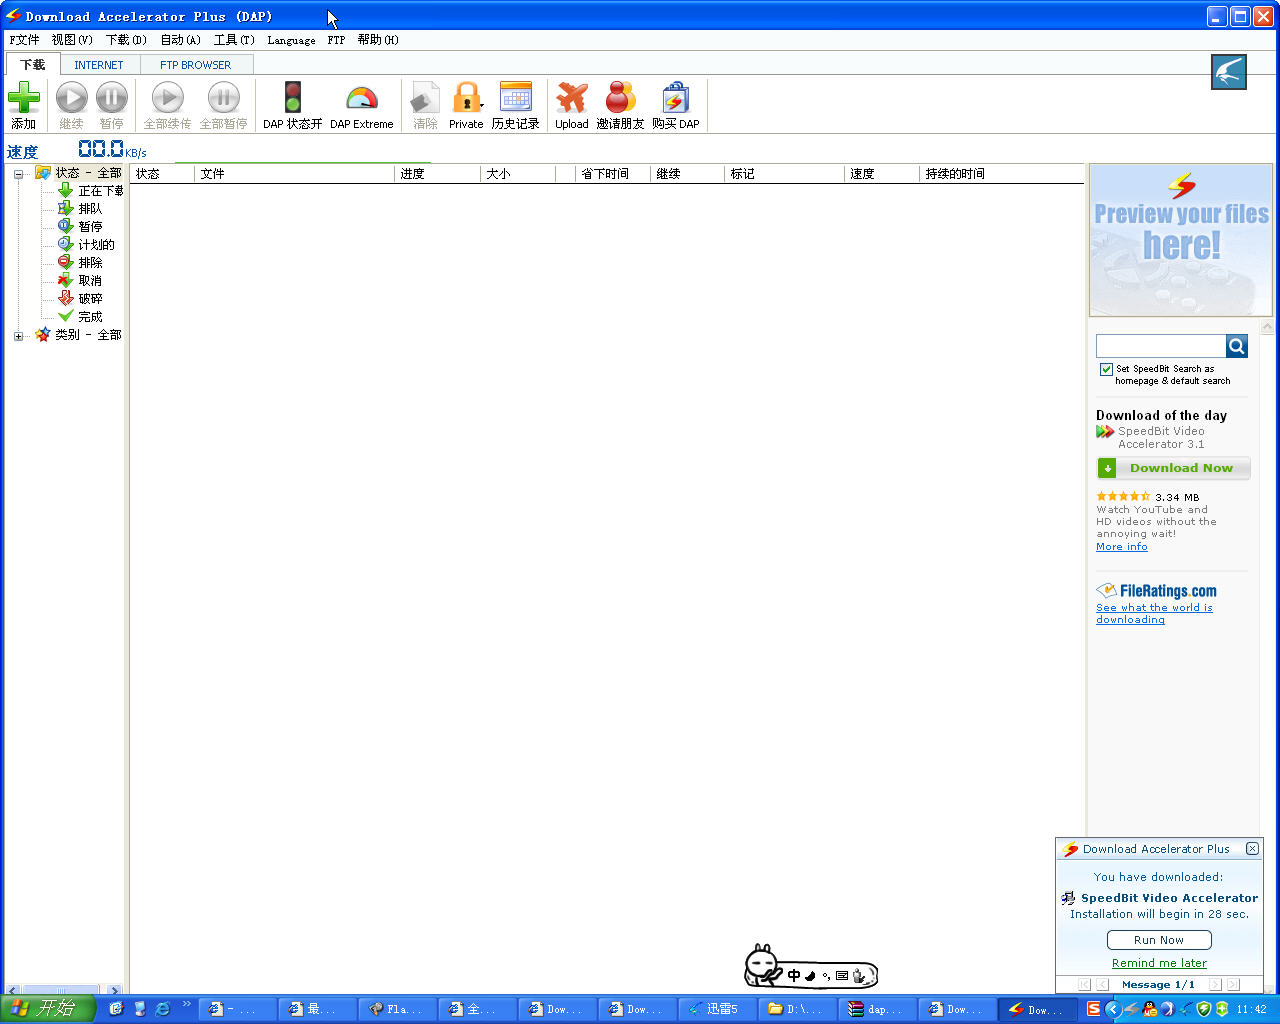The width and height of the screenshot is (1280, 1024).
Task: Select 完成 (completed) tree item
Action: pos(90,317)
